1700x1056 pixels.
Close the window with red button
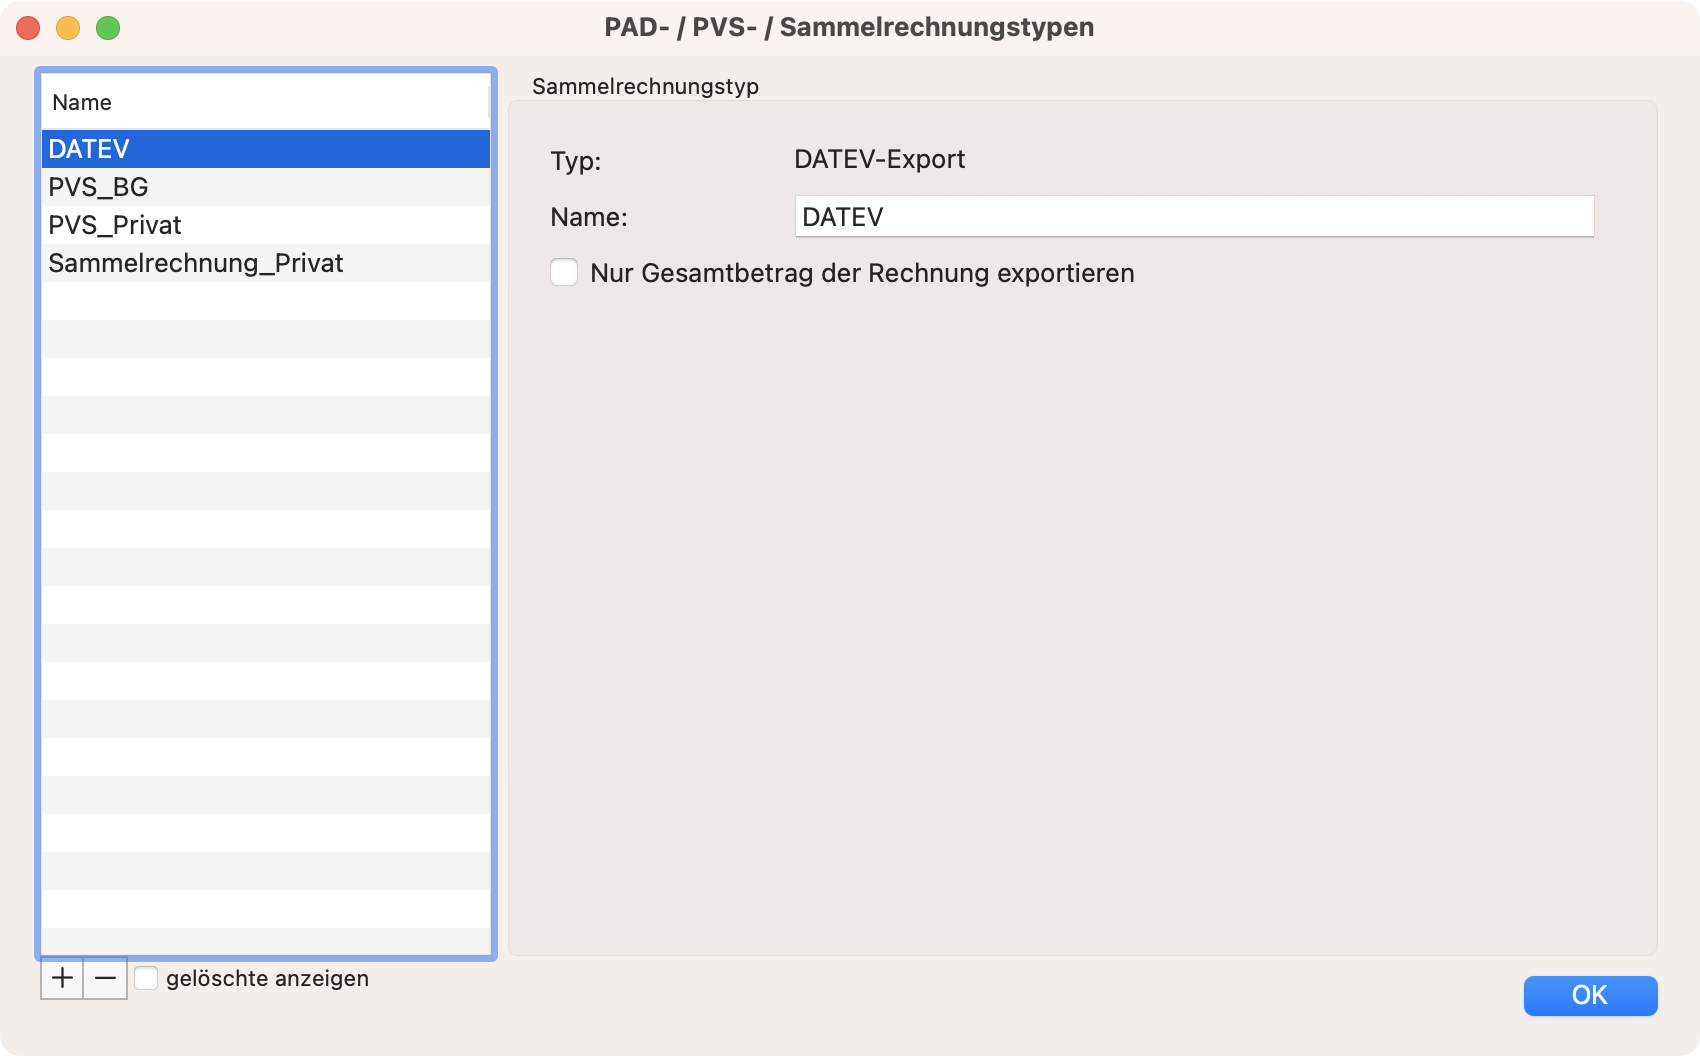tap(28, 28)
